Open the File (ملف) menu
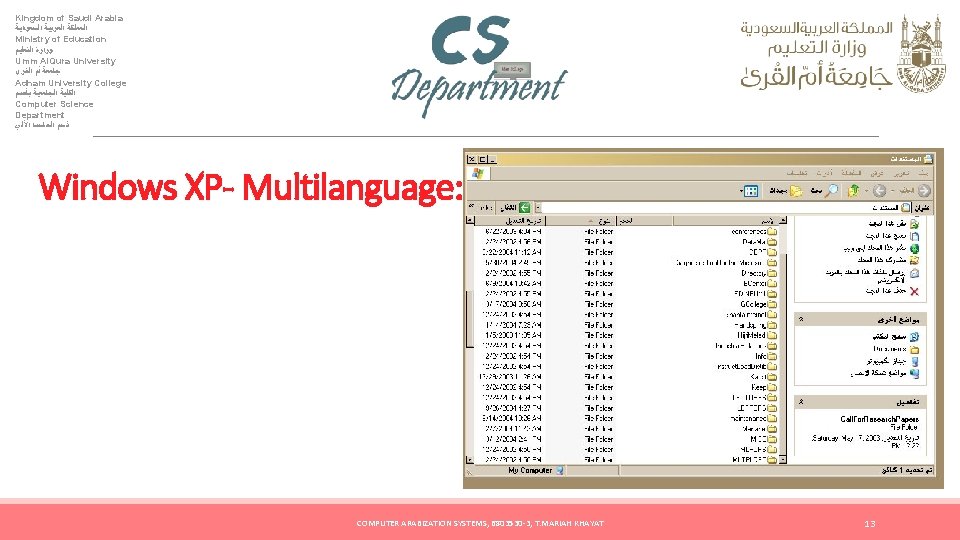The image size is (960, 540). coord(923,173)
